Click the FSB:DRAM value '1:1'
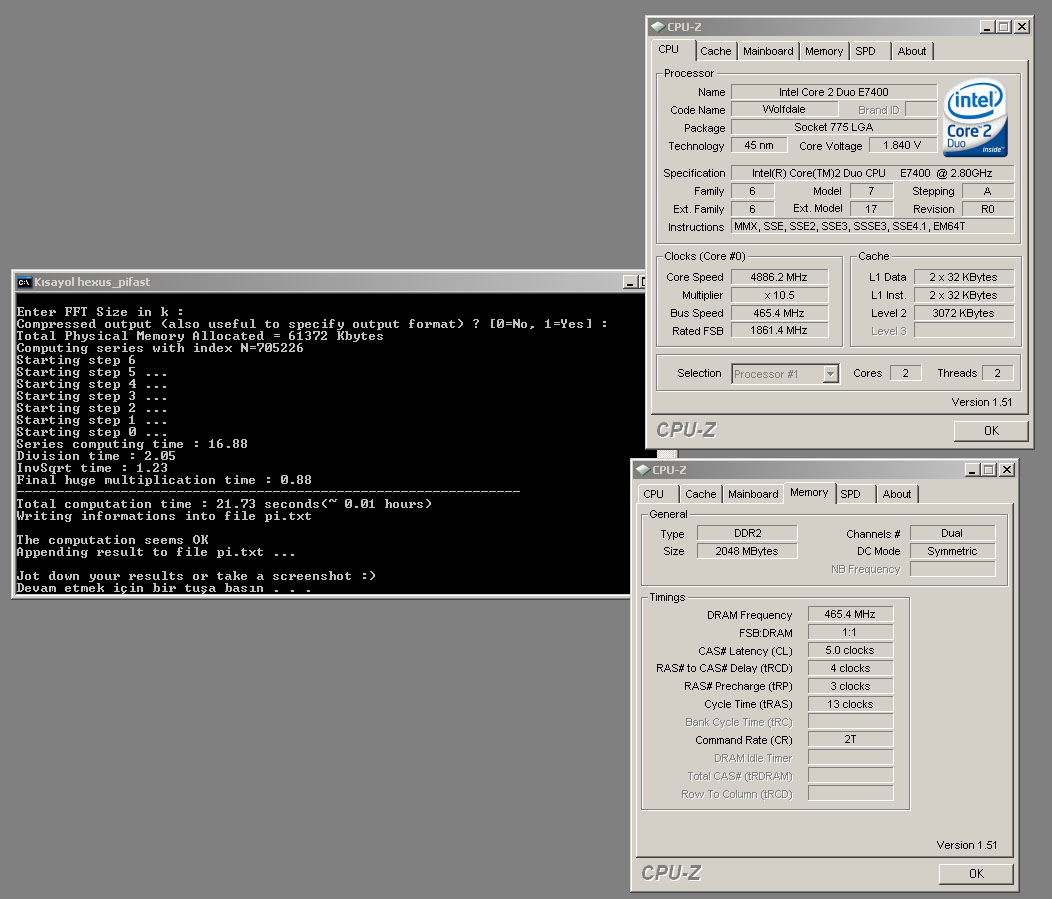 (x=850, y=632)
